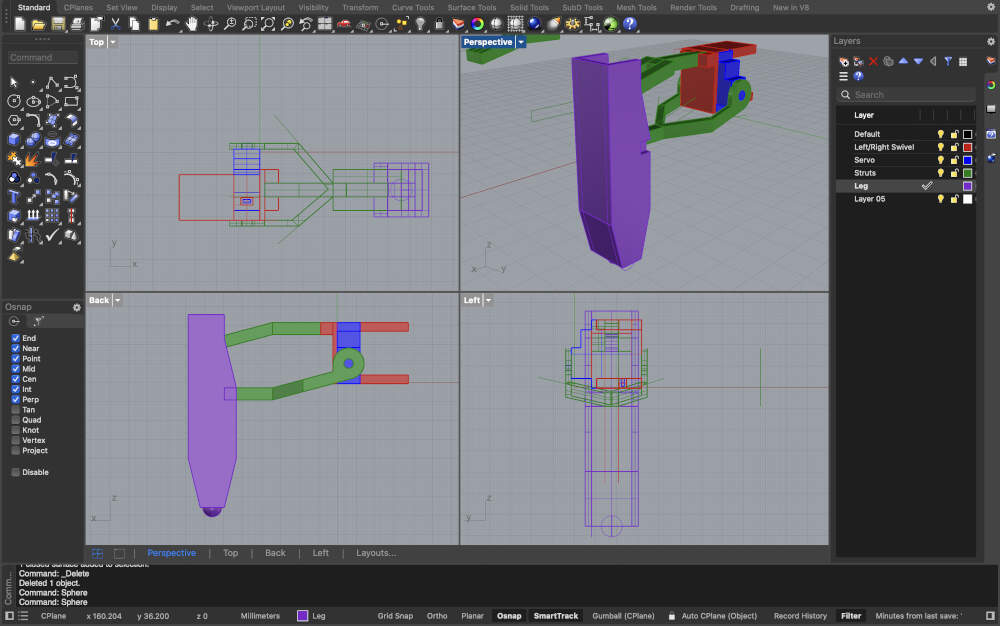Cut selection using the scissors icon
This screenshot has width=1000, height=626.
(115, 24)
